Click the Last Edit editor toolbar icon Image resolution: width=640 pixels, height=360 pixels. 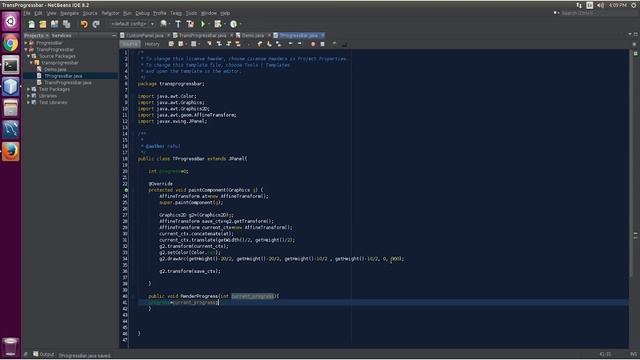click(x=171, y=44)
